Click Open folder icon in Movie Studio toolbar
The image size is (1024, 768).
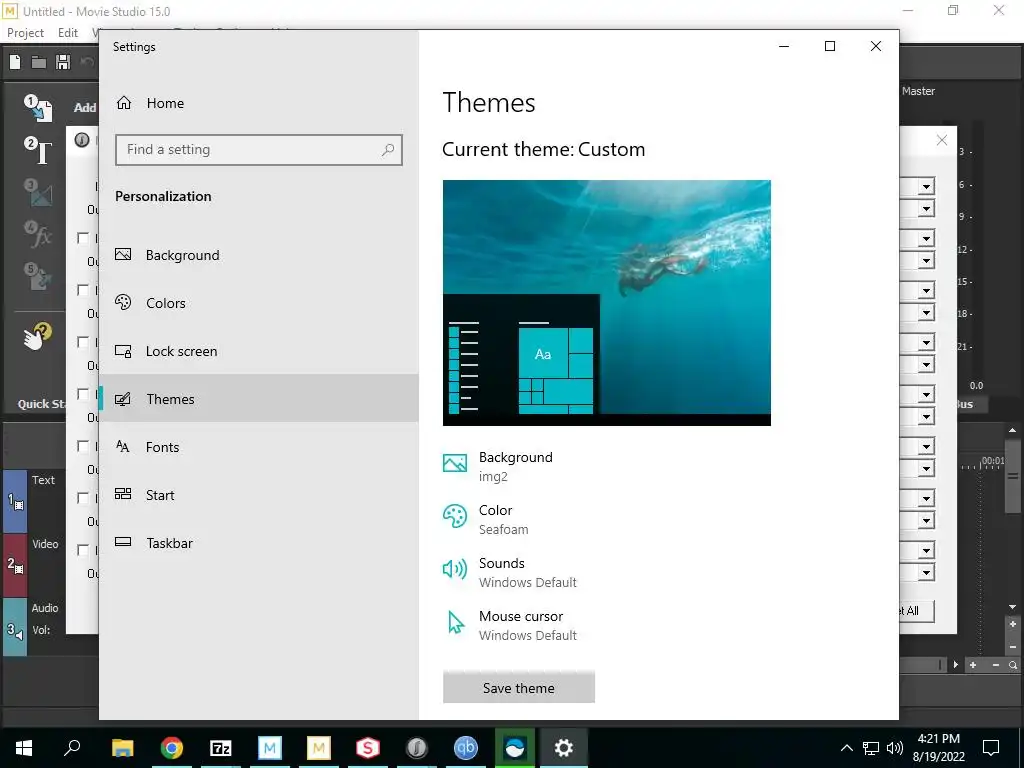39,62
